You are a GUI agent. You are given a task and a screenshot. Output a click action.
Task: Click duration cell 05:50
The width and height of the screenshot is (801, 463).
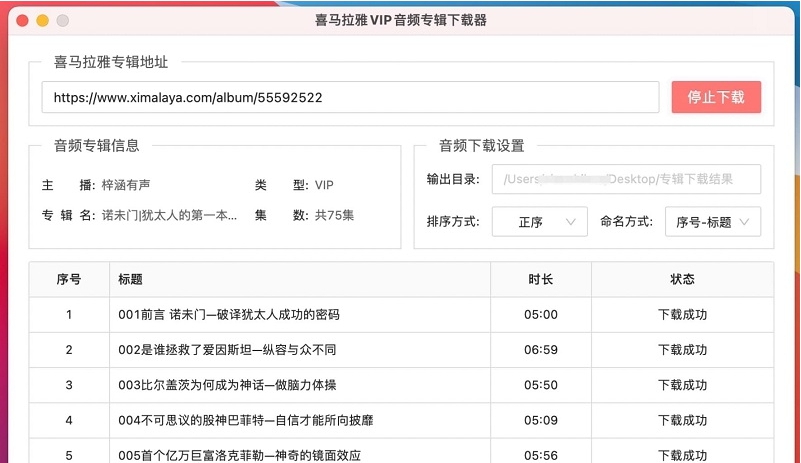point(541,385)
